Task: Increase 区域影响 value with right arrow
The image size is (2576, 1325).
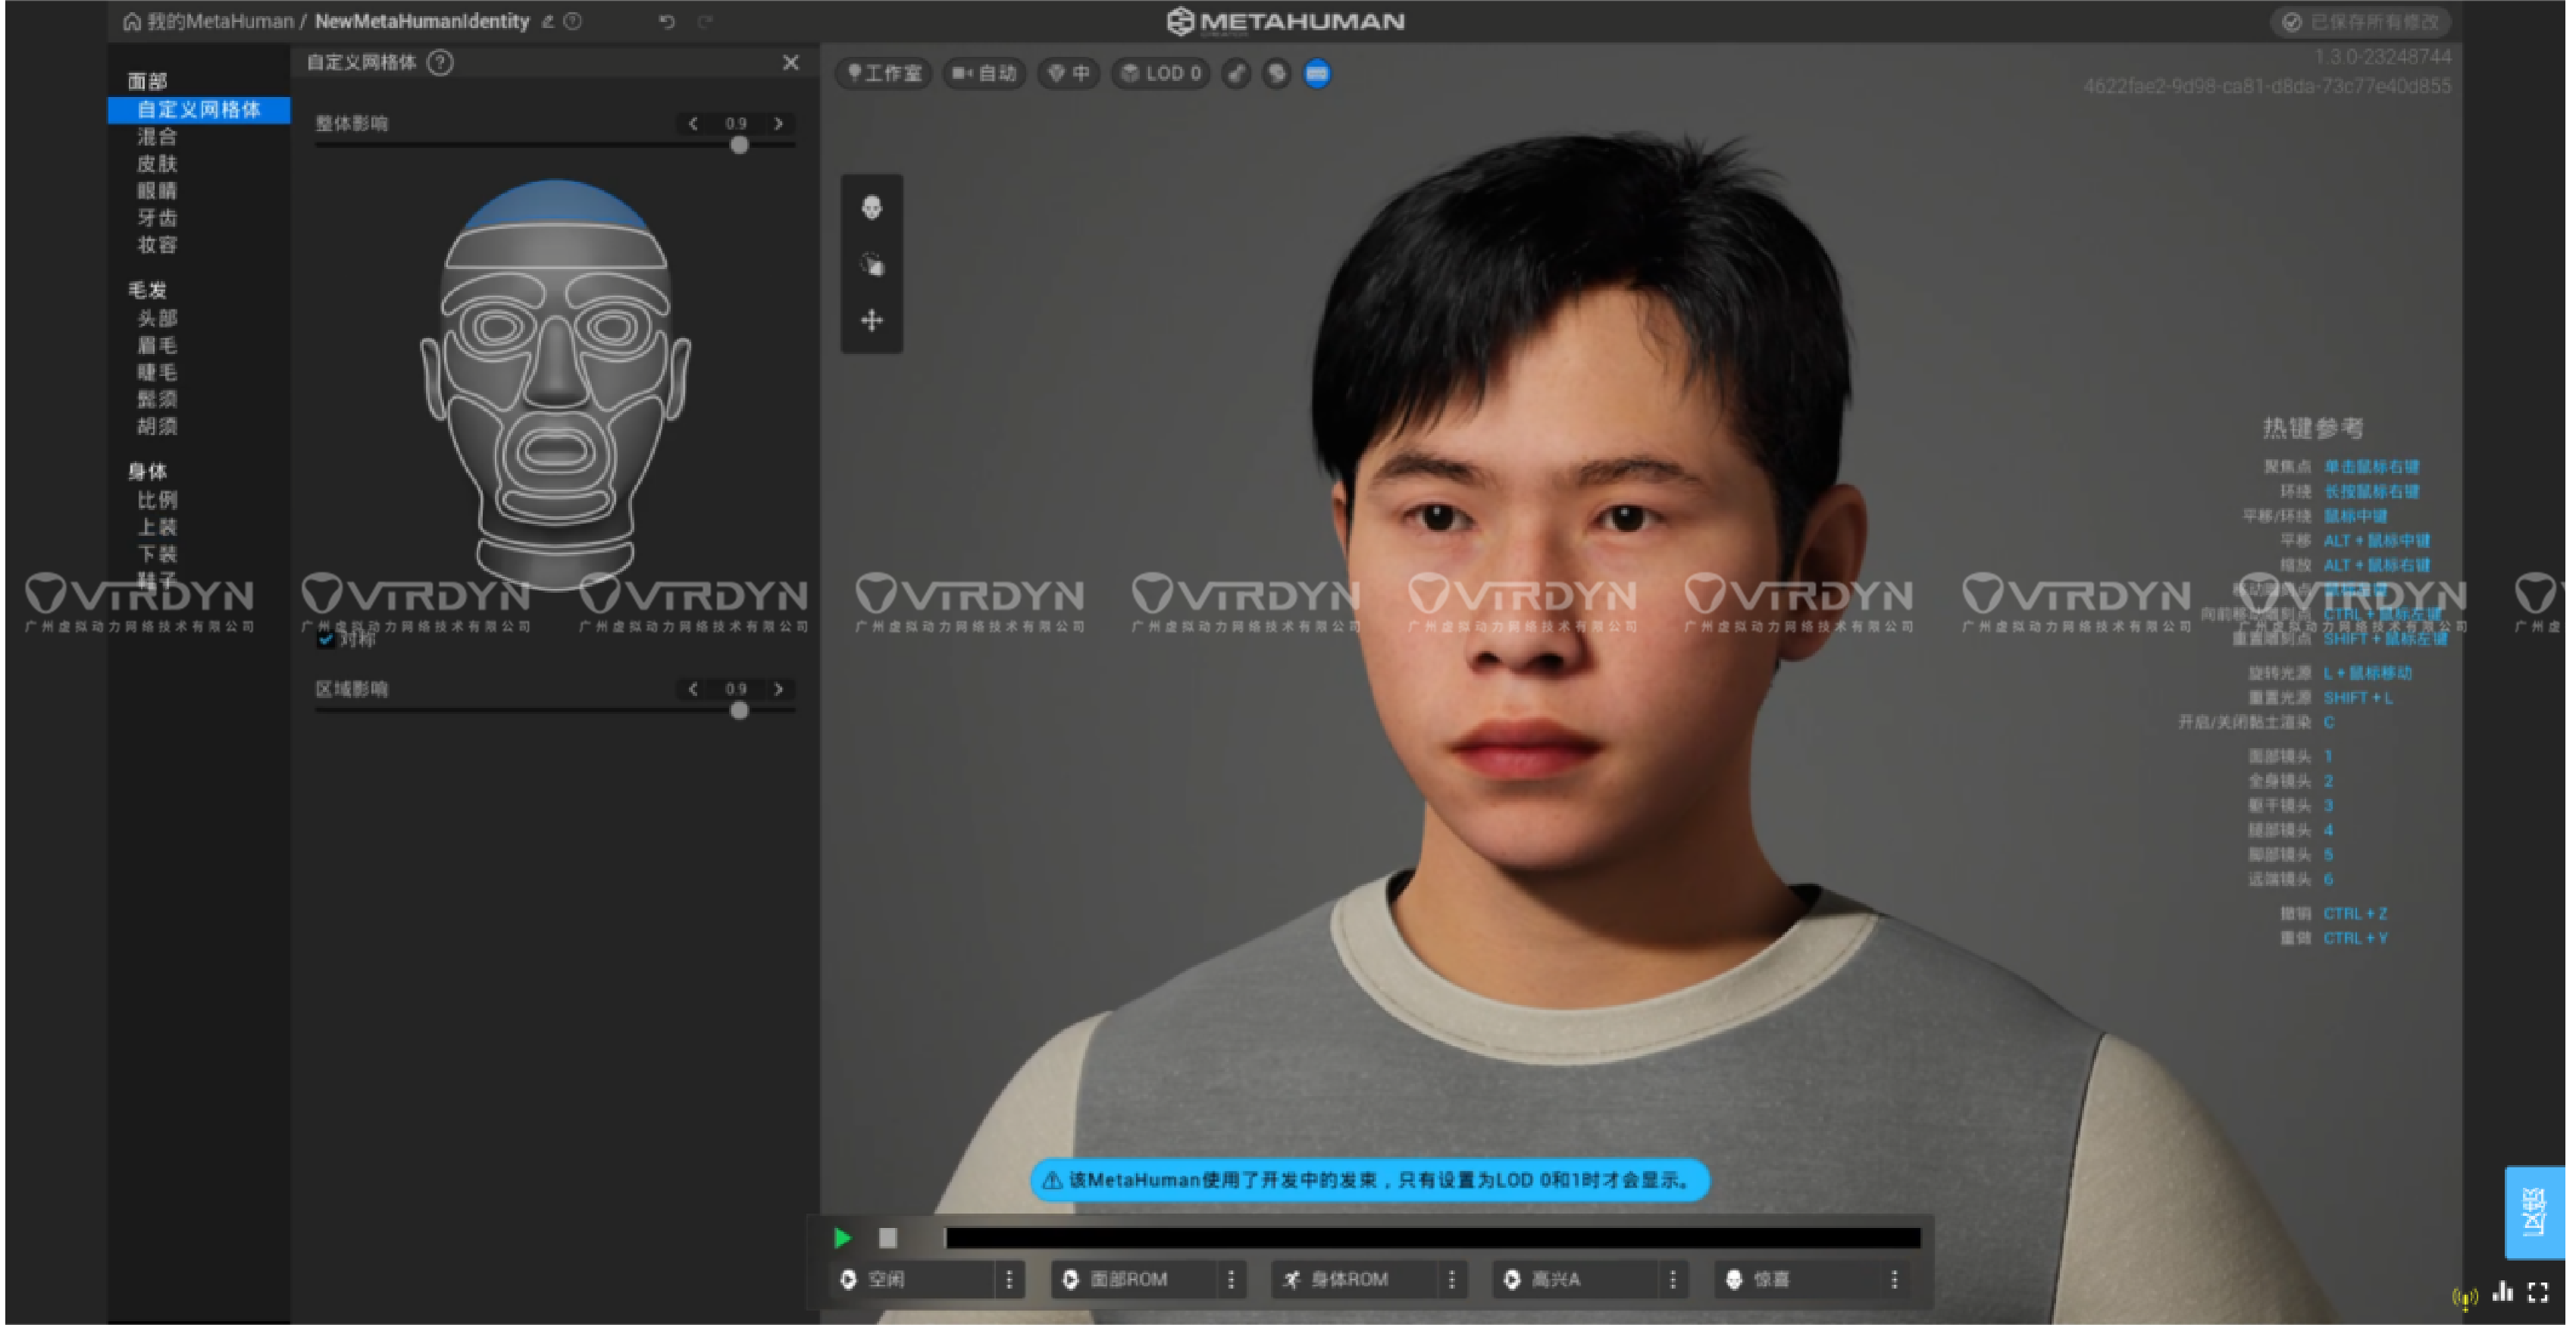Action: point(778,689)
